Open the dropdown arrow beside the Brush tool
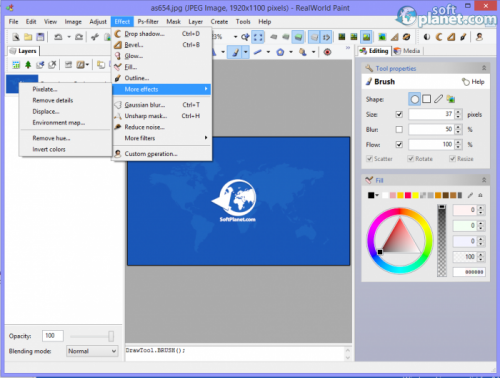The image size is (500, 378). [x=246, y=52]
